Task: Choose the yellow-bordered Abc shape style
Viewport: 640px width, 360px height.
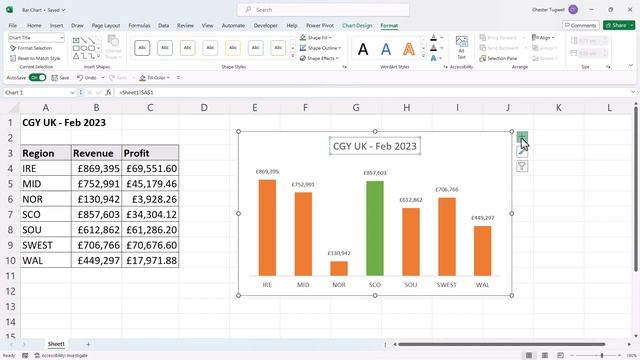Action: 233,48
